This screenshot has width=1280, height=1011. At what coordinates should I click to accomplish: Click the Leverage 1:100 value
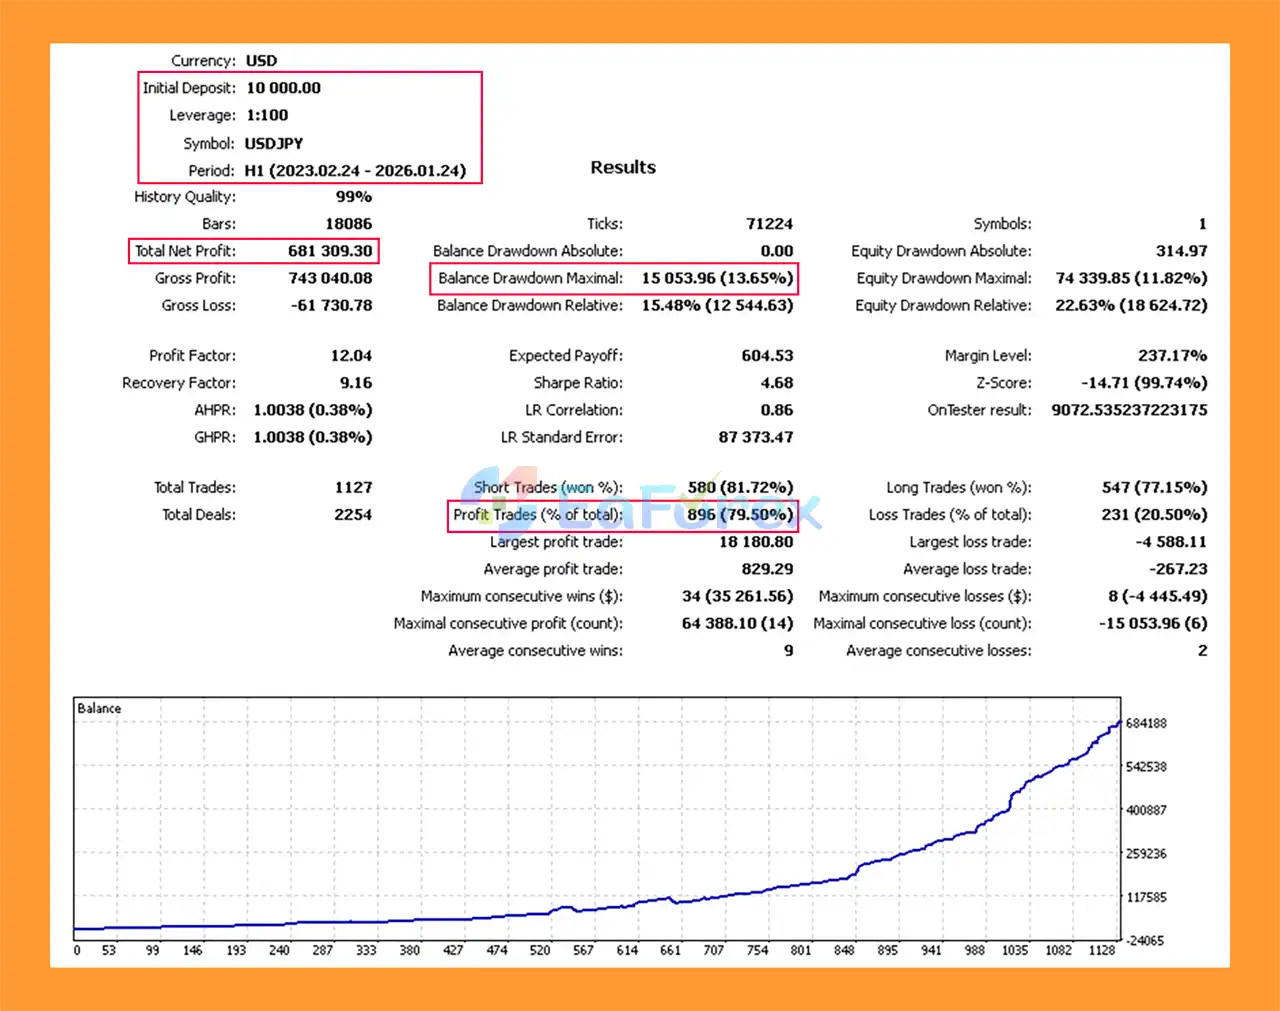pyautogui.click(x=267, y=115)
